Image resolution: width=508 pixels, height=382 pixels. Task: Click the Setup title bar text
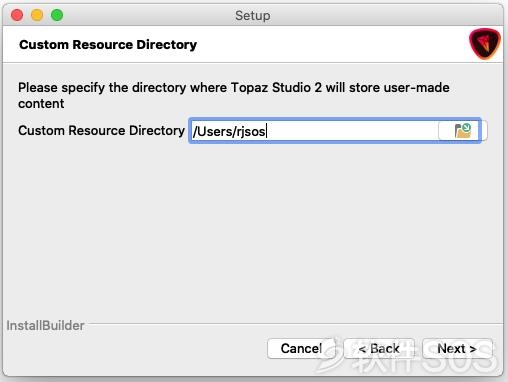point(253,15)
